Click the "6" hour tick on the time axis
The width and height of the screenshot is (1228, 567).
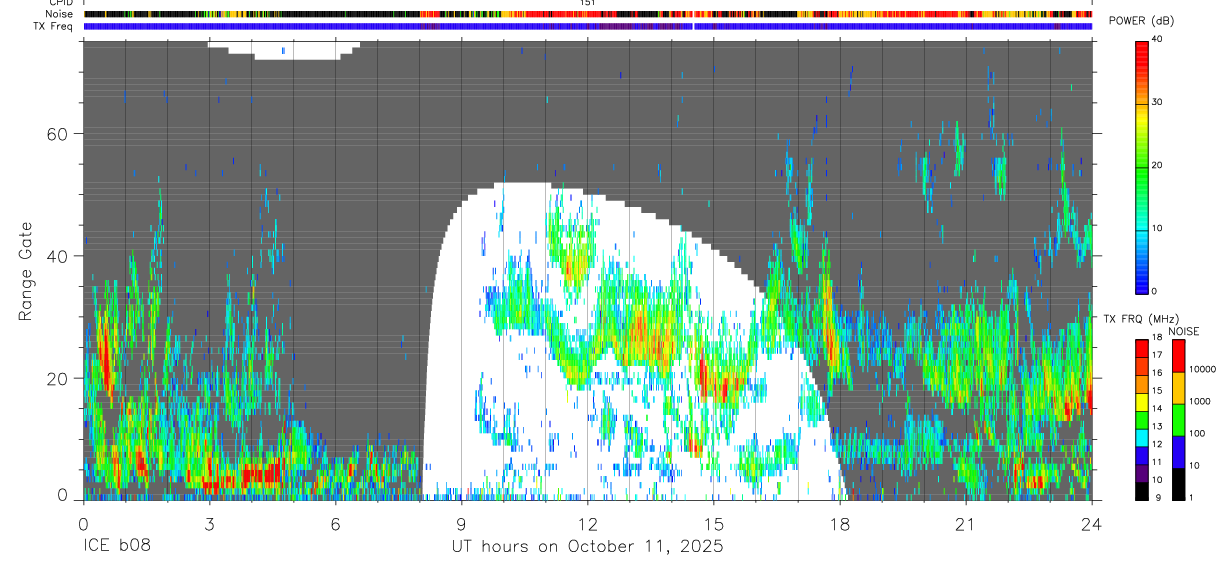(335, 524)
